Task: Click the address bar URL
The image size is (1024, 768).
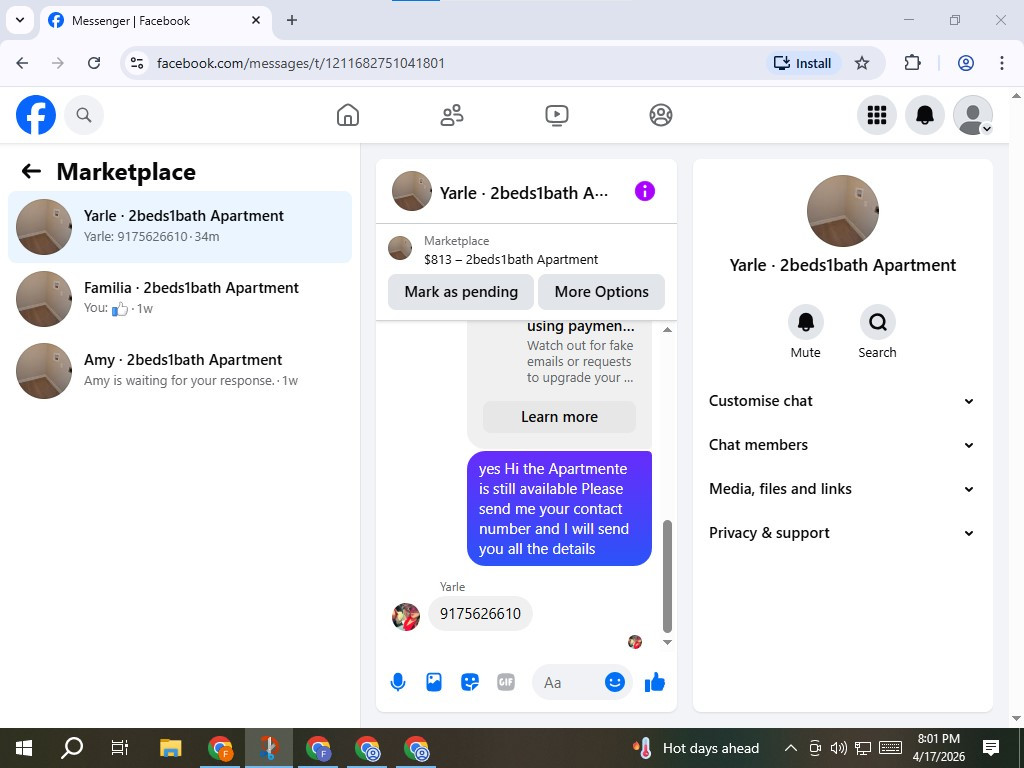Action: [x=301, y=63]
